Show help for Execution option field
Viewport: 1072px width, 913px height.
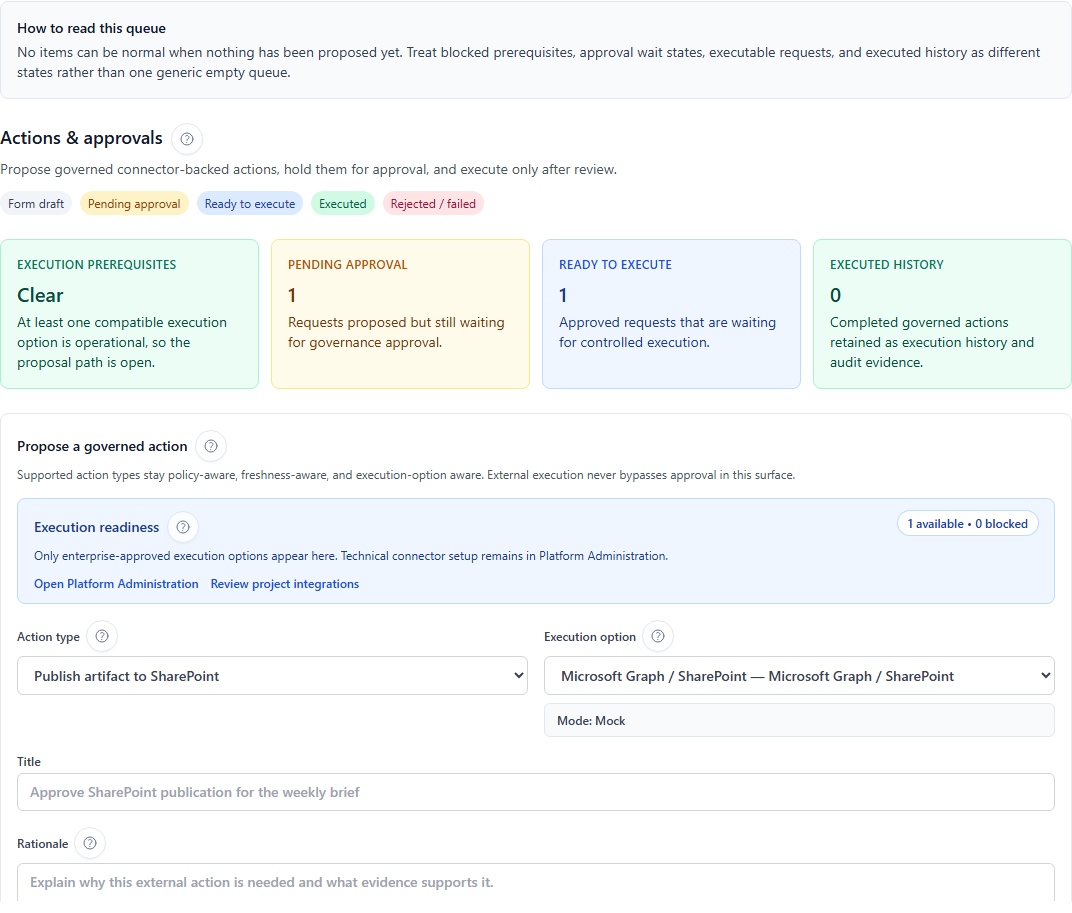[658, 636]
